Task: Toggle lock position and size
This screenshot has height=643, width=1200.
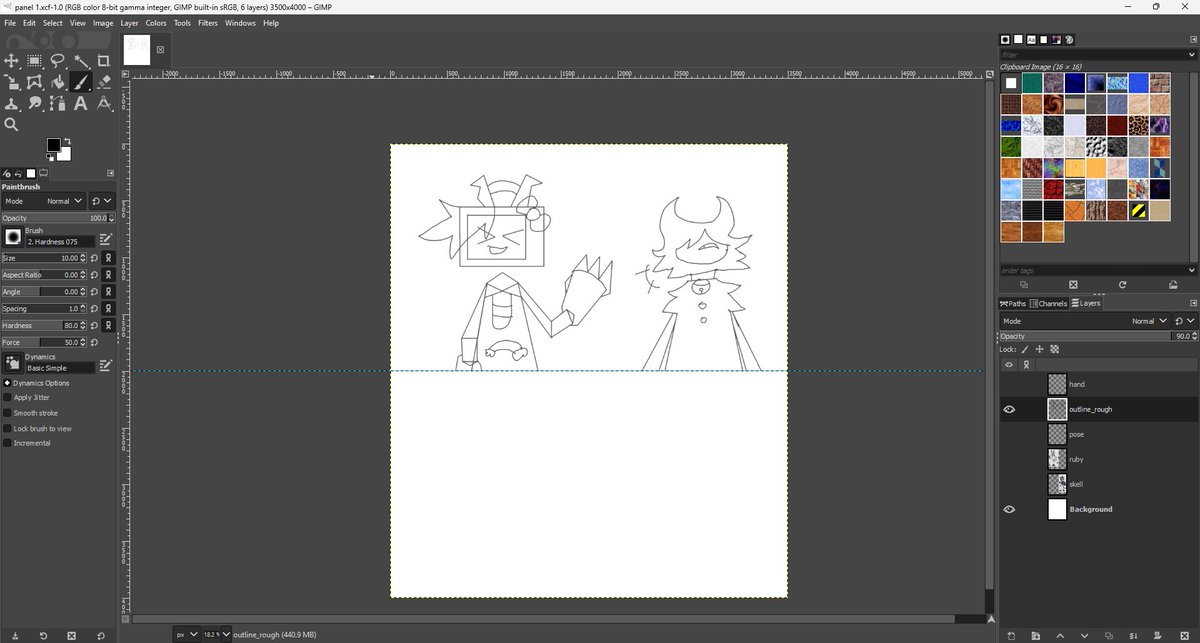Action: pos(1039,349)
